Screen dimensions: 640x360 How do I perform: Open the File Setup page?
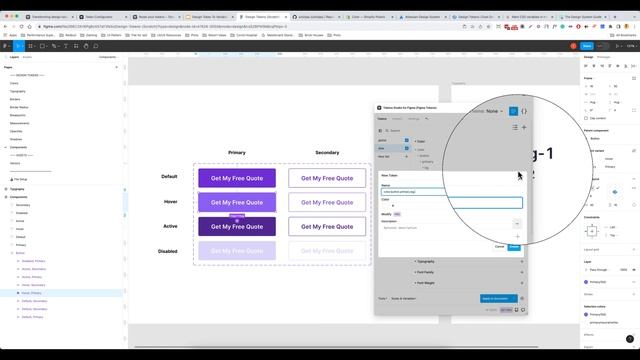19,179
